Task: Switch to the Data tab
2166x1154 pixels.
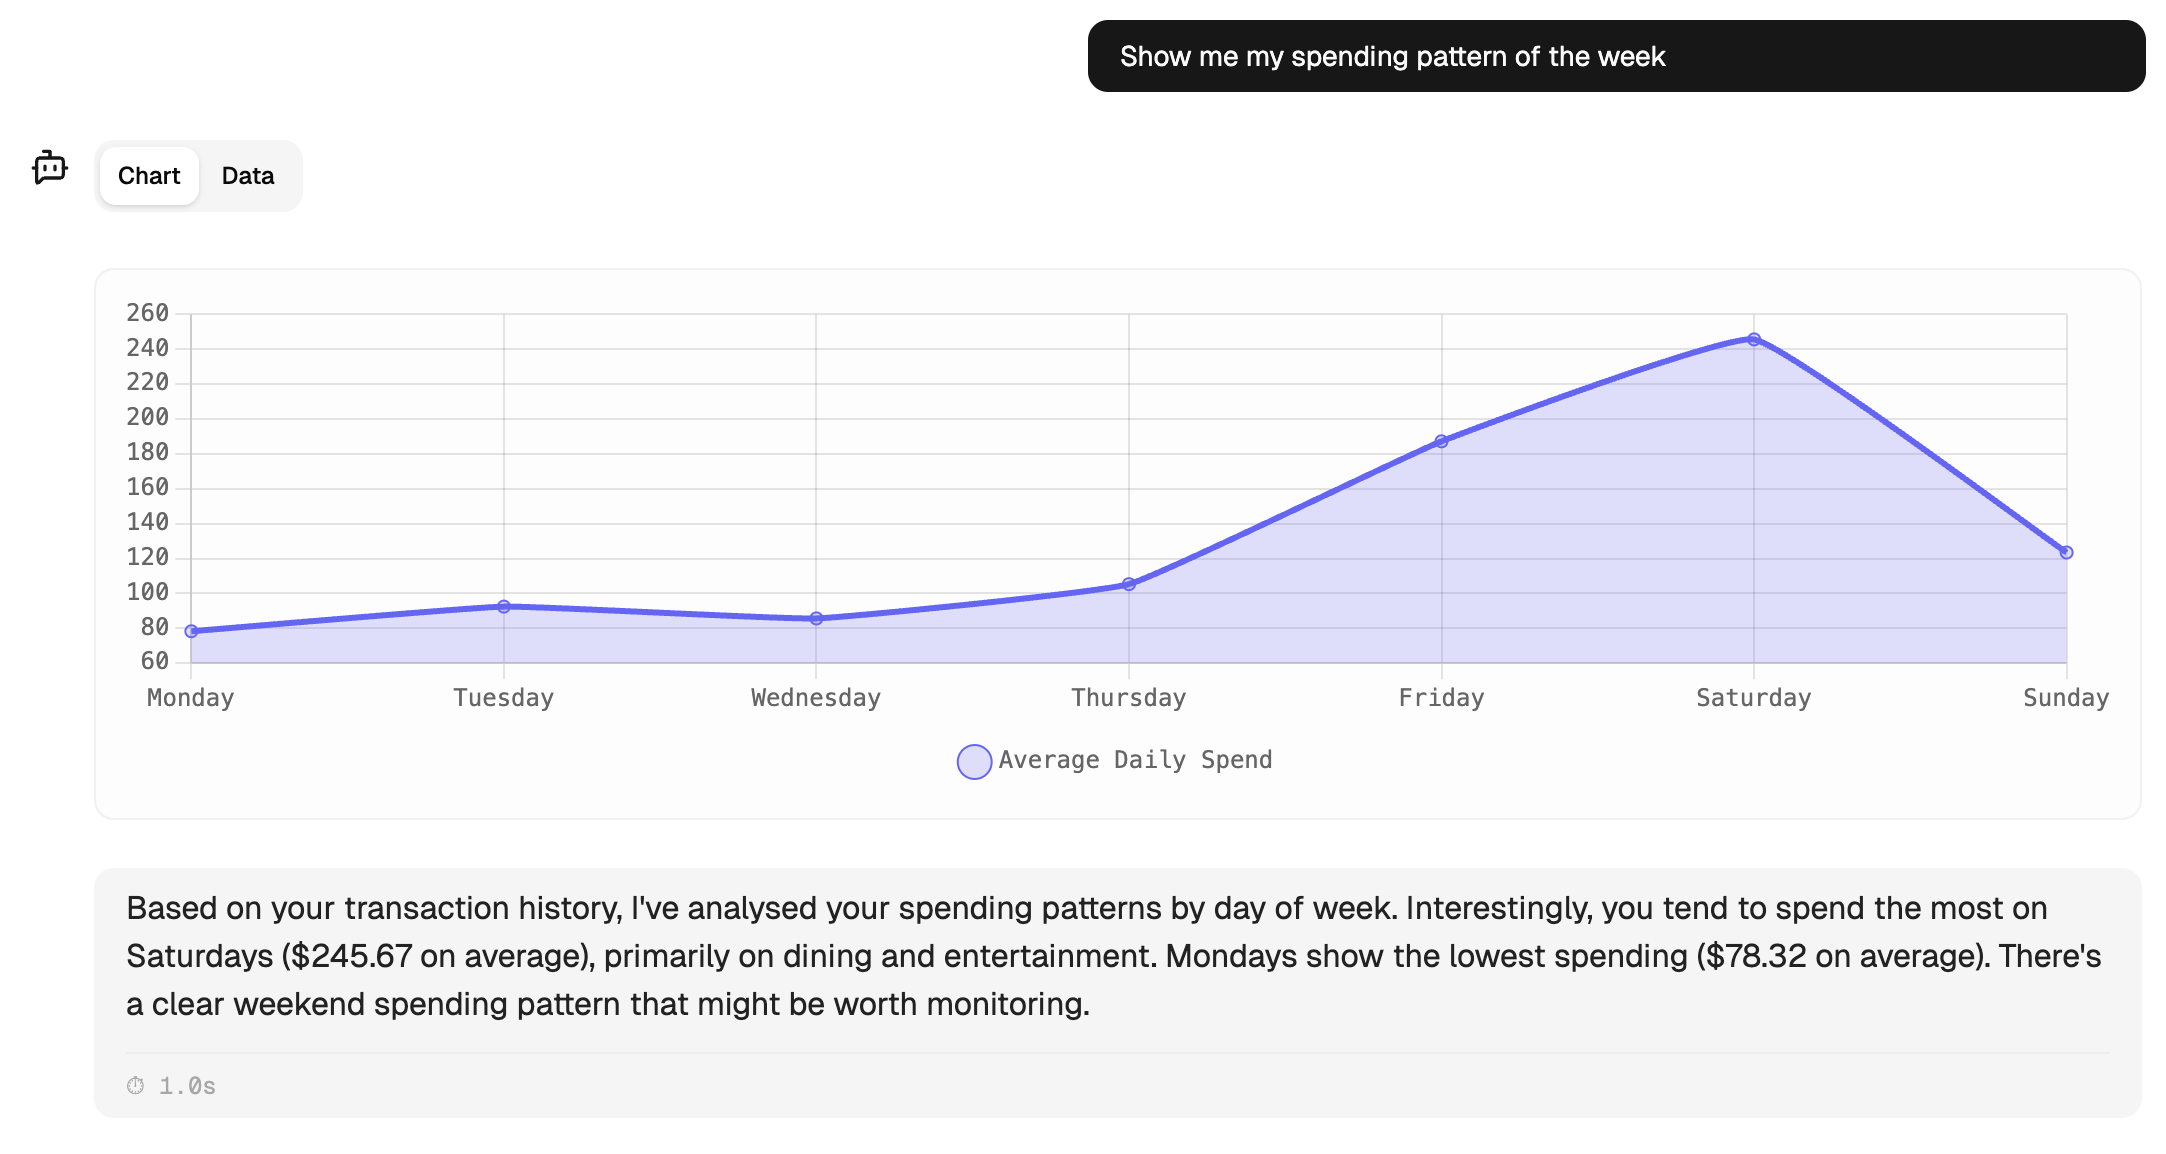Action: (x=247, y=176)
